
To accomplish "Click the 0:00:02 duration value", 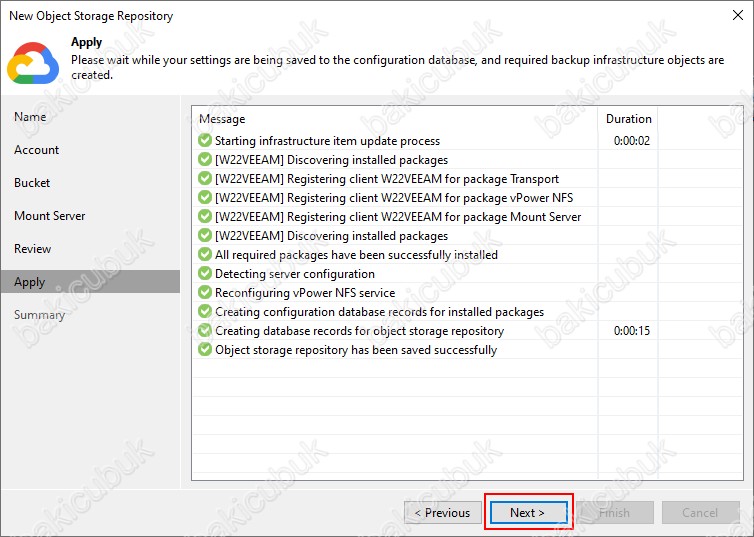I will [632, 141].
